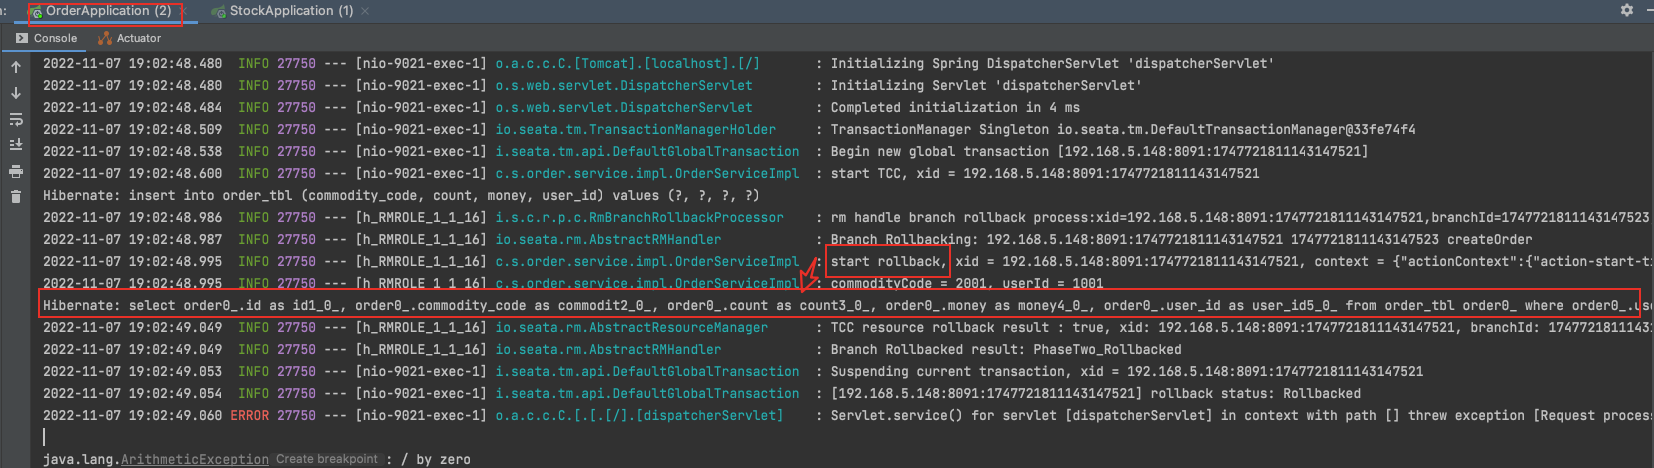The image size is (1654, 468).
Task: Close the StockApplication (1) tab
Action: click(365, 11)
